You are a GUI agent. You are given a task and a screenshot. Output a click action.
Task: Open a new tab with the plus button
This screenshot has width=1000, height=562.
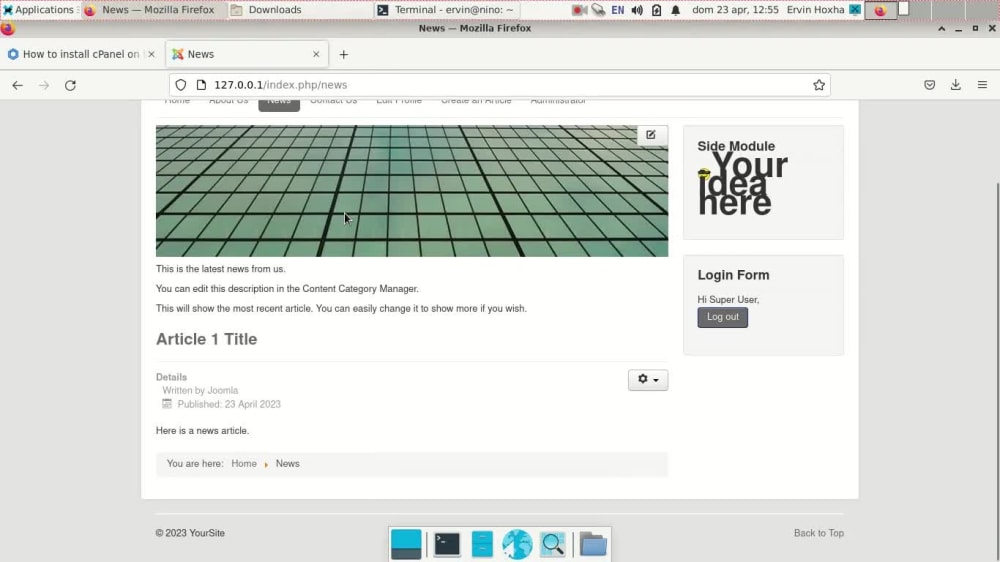point(344,54)
